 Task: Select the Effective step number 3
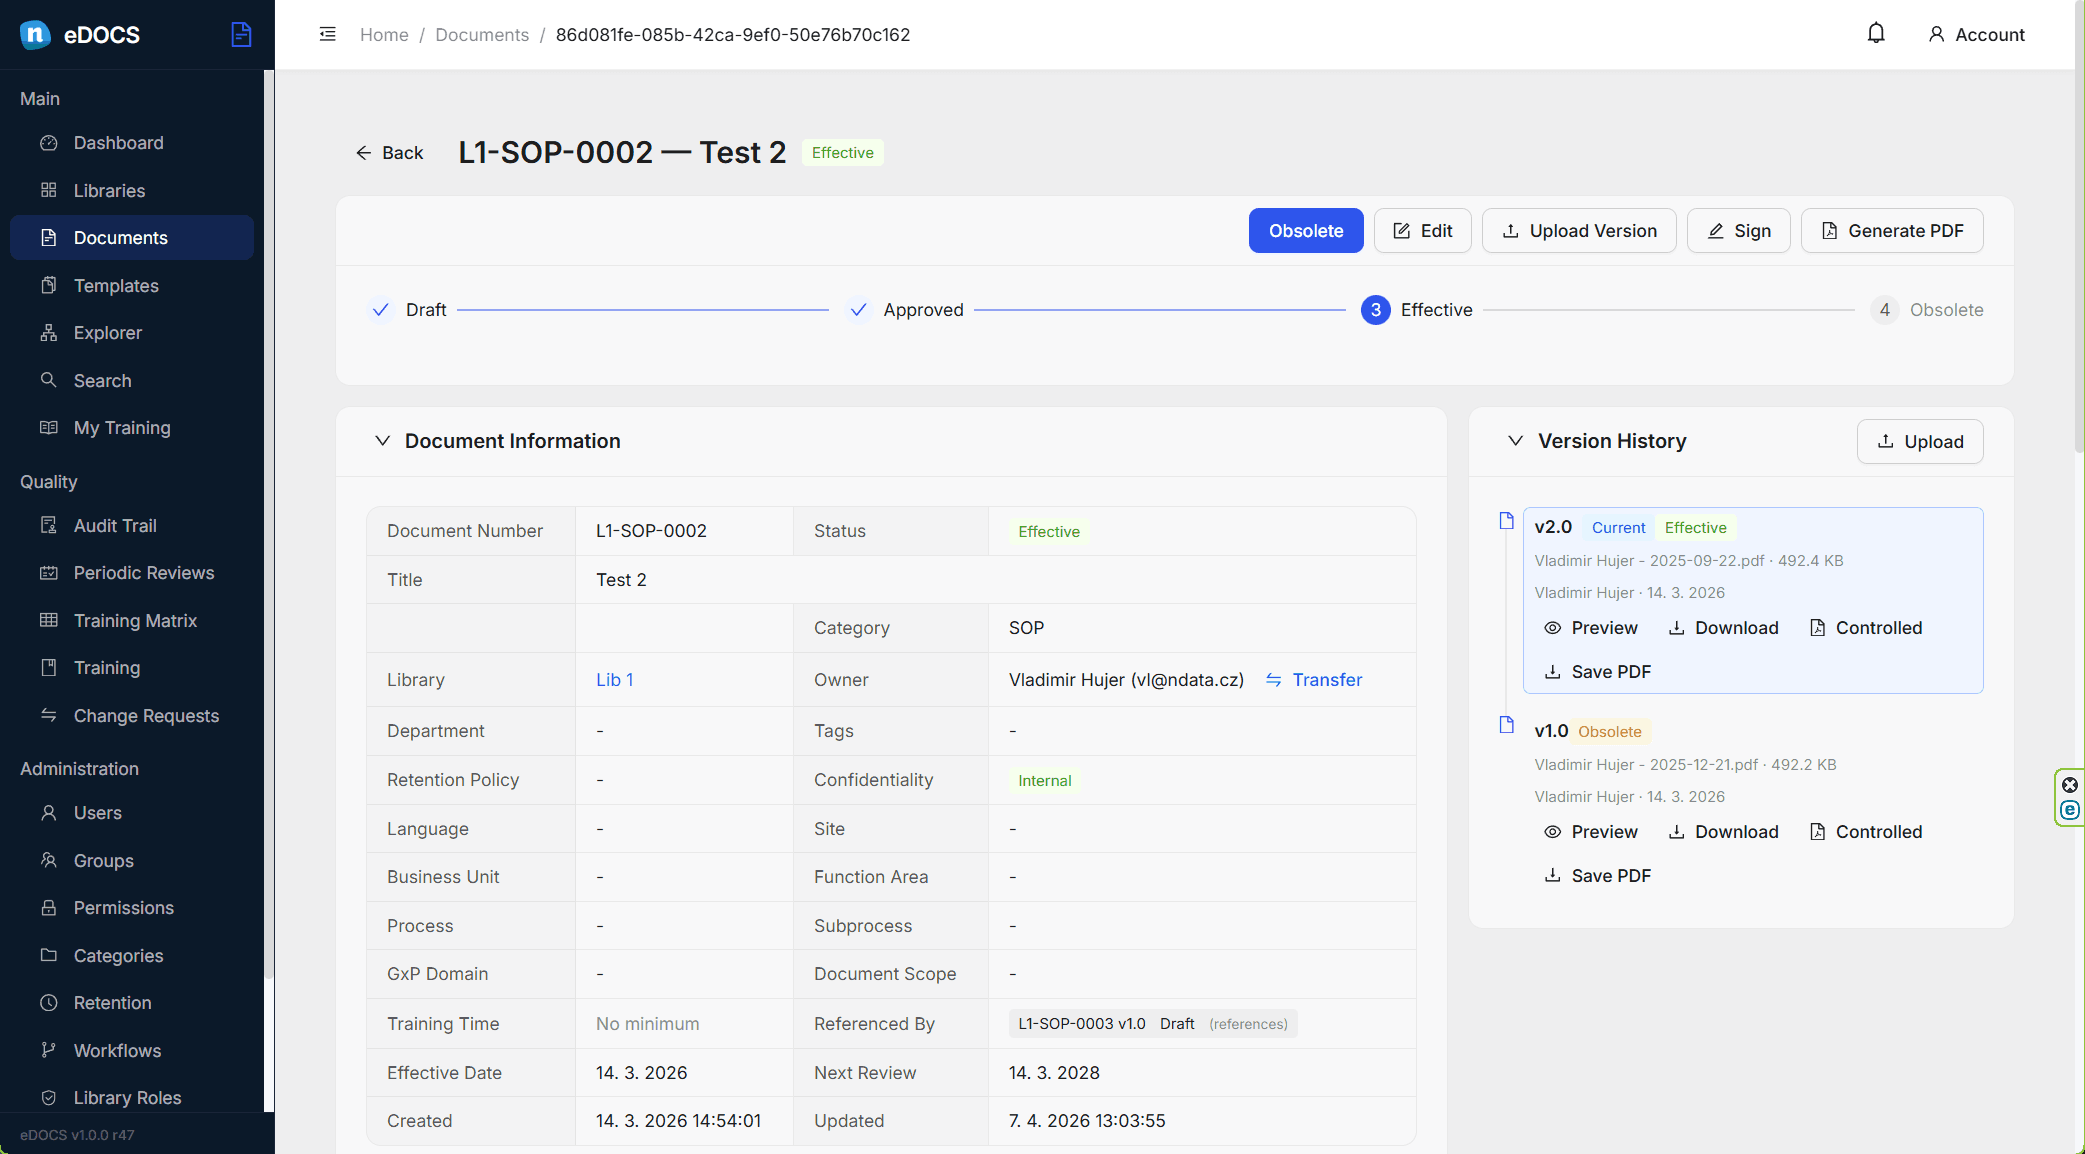tap(1417, 310)
